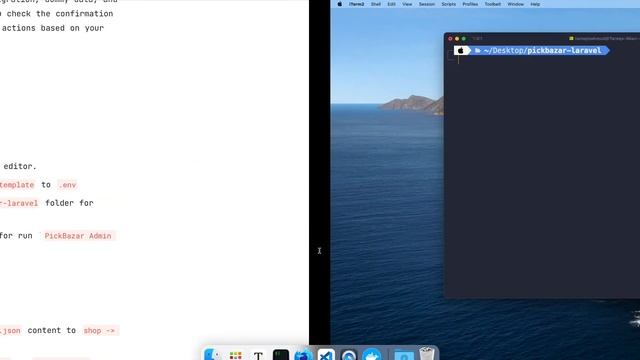Screen dimensions: 640x360
Task: Click 'check the confirmation' text in document
Action: tap(60, 13)
